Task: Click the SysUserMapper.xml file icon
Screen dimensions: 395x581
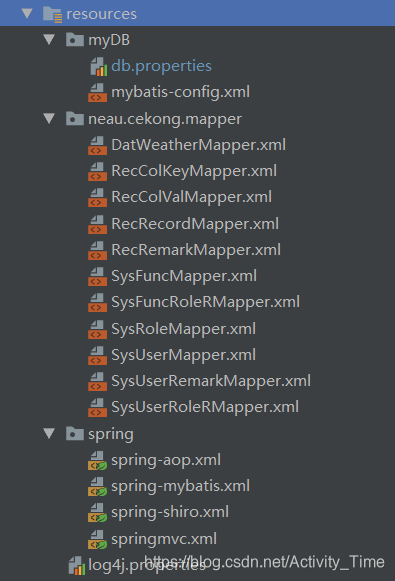Action: [97, 355]
